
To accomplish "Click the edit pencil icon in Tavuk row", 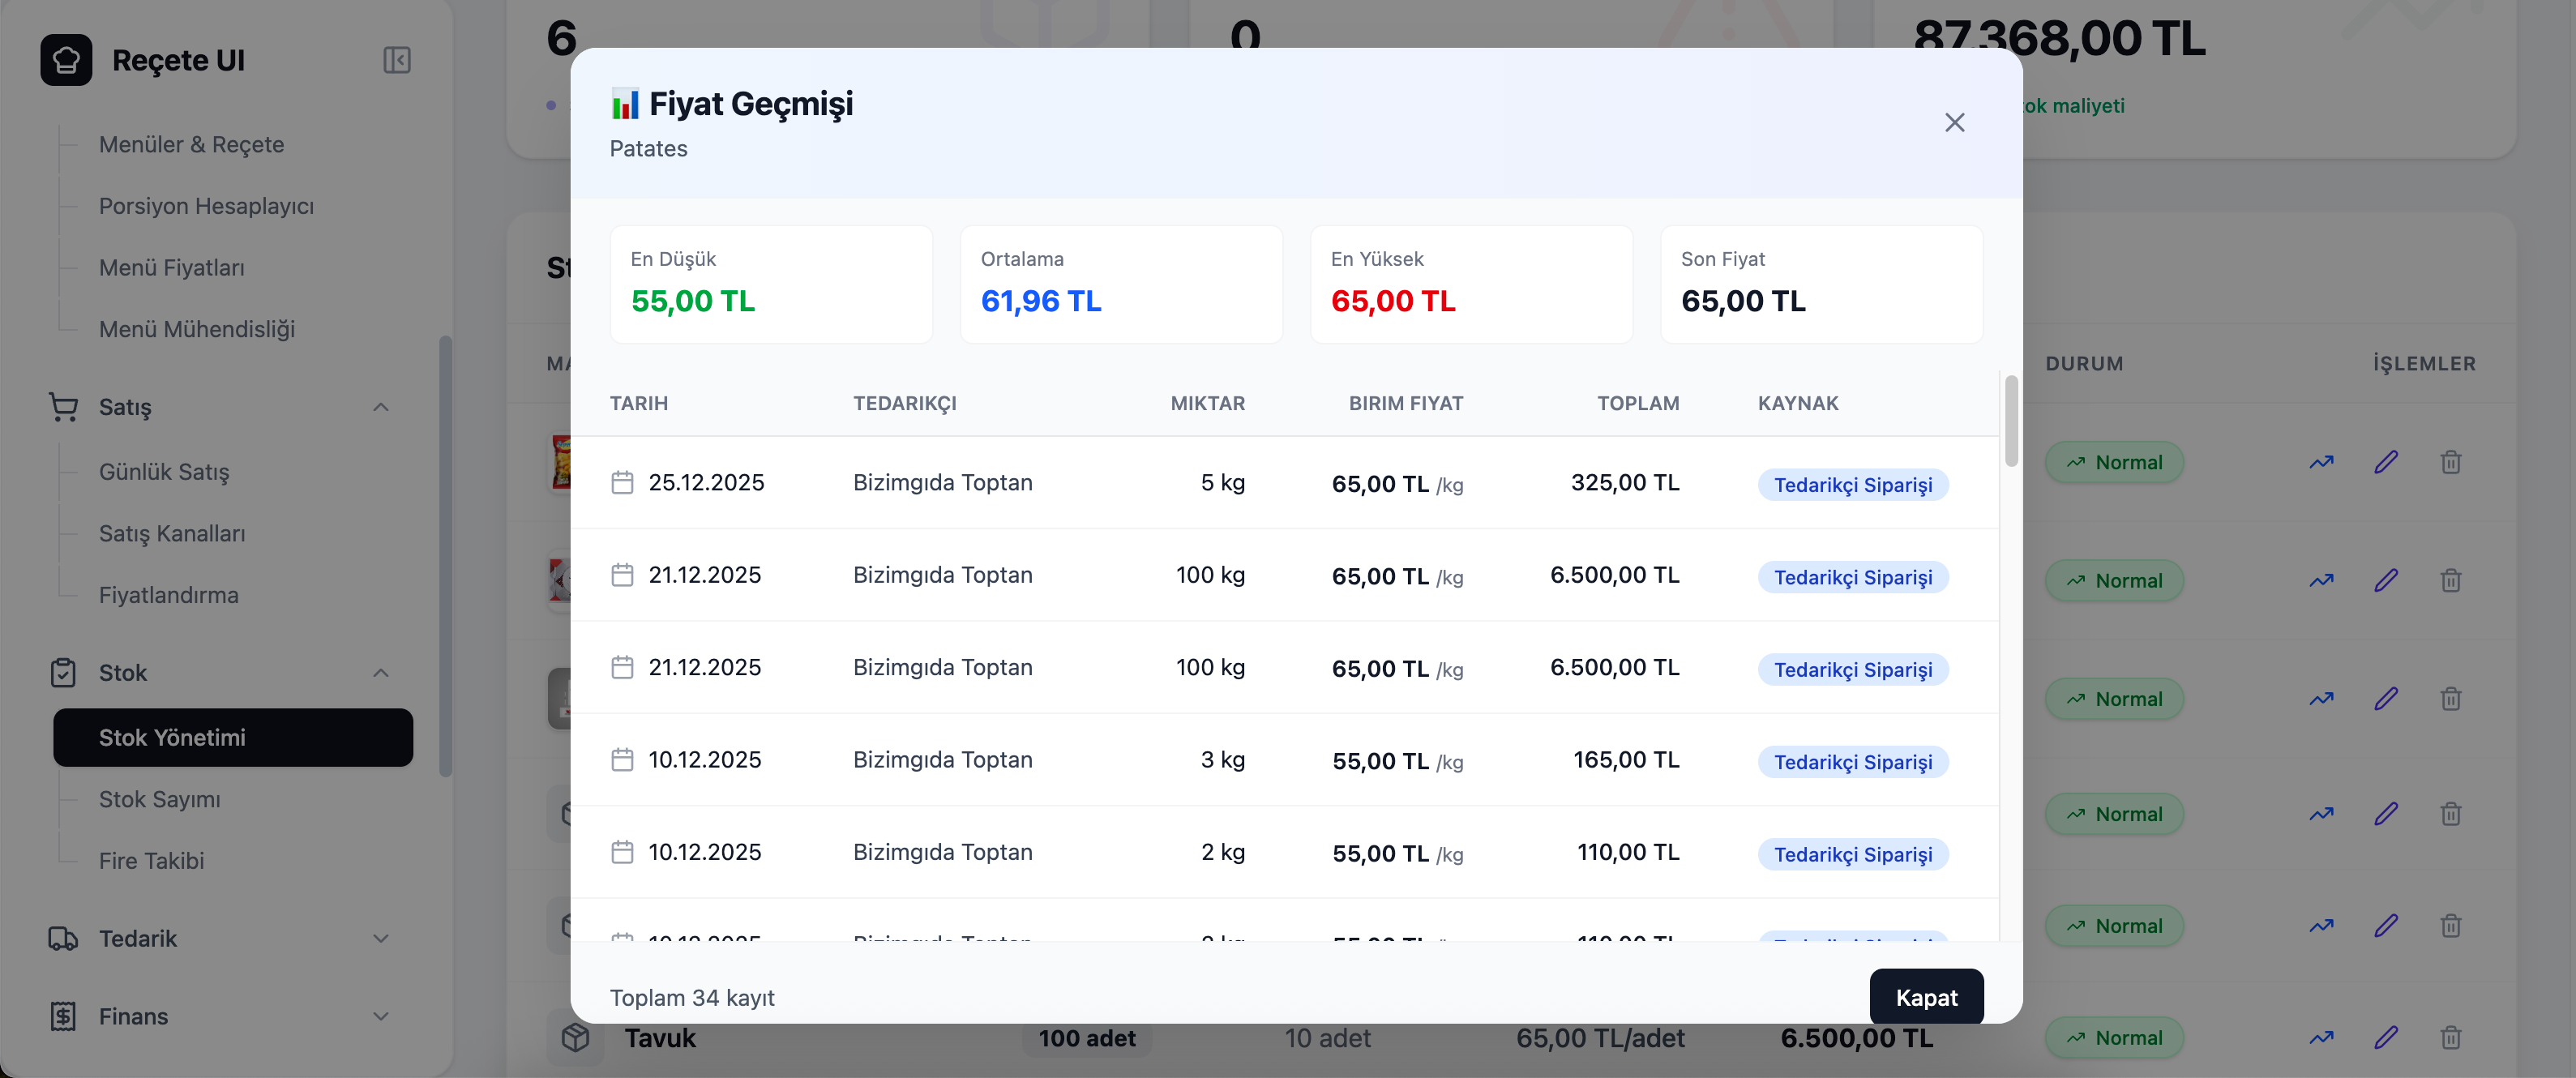I will 2386,1038.
